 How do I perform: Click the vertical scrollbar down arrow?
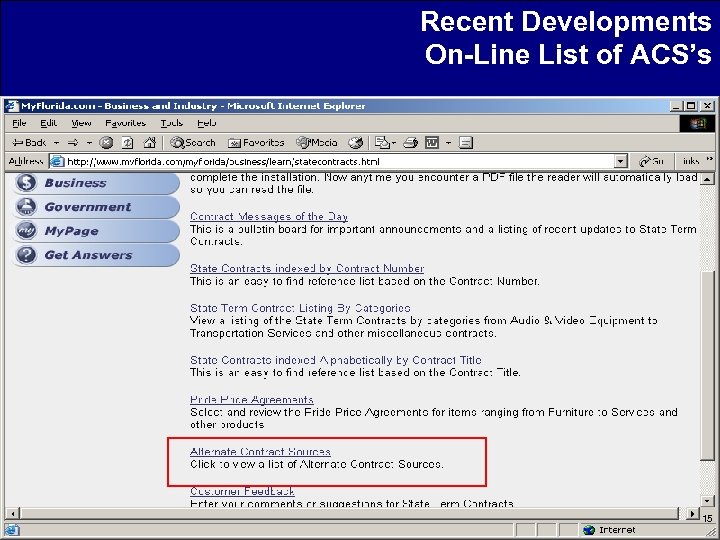[707, 501]
